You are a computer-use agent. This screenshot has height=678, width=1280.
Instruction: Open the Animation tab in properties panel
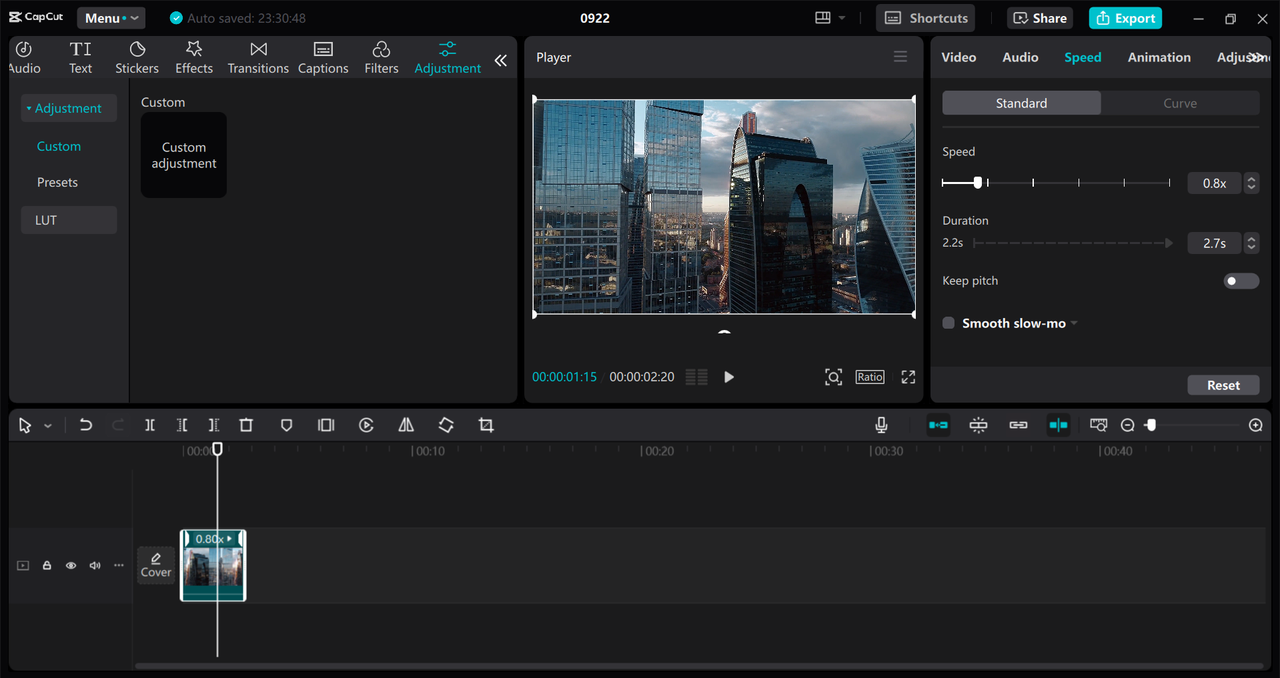click(x=1159, y=57)
